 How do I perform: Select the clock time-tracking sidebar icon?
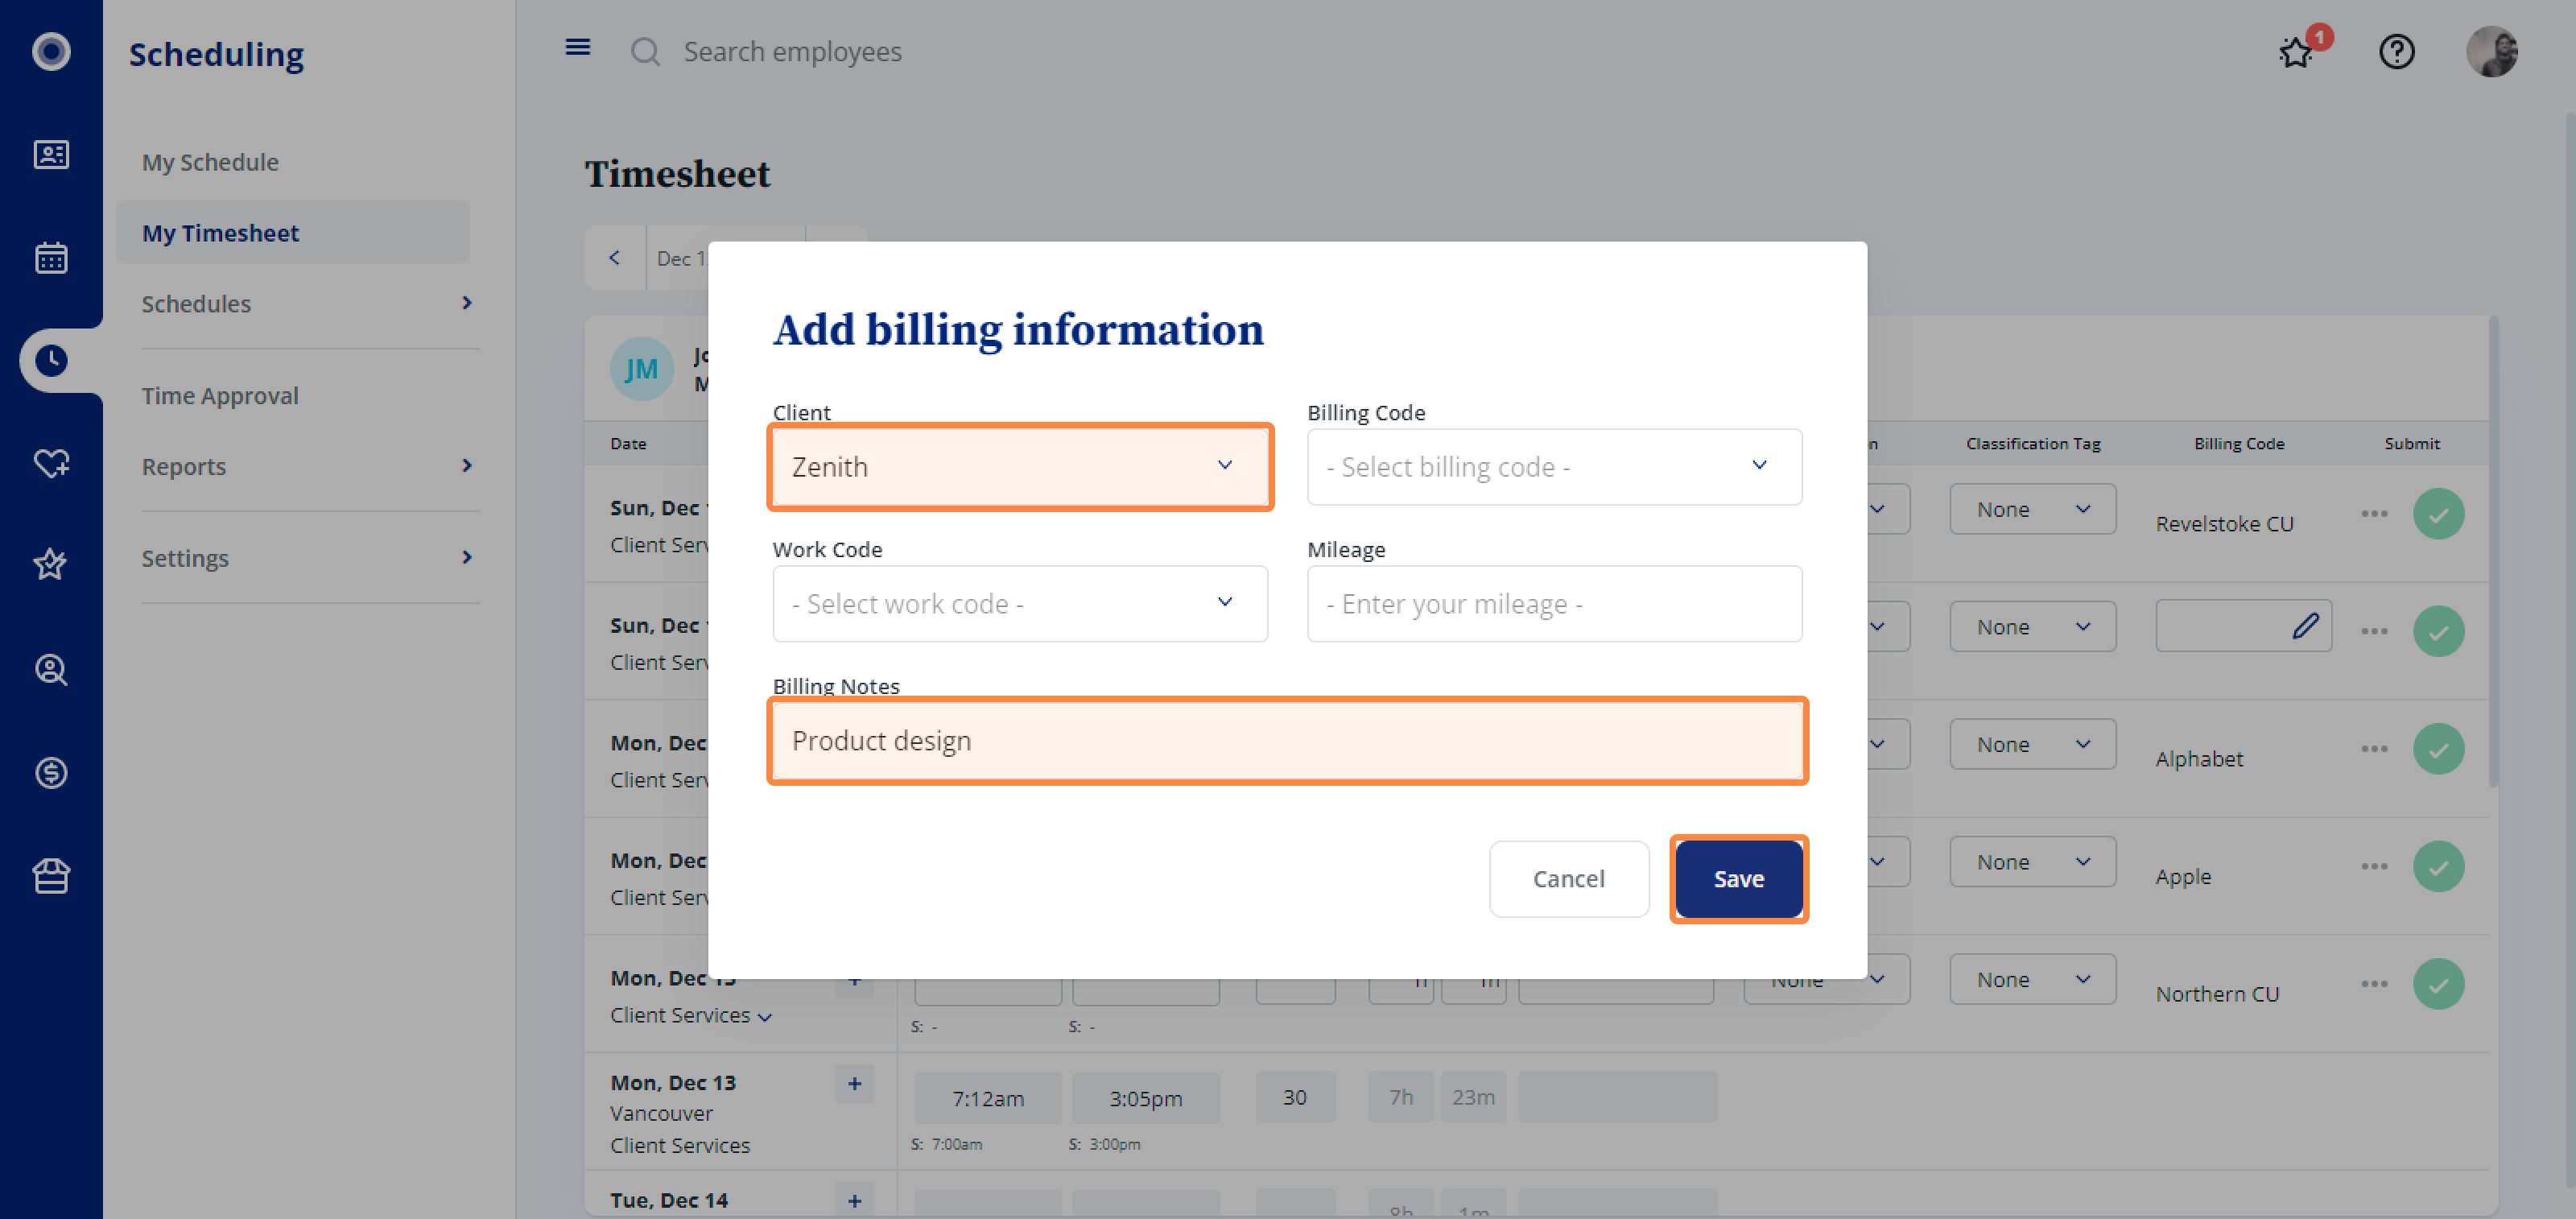[x=51, y=361]
